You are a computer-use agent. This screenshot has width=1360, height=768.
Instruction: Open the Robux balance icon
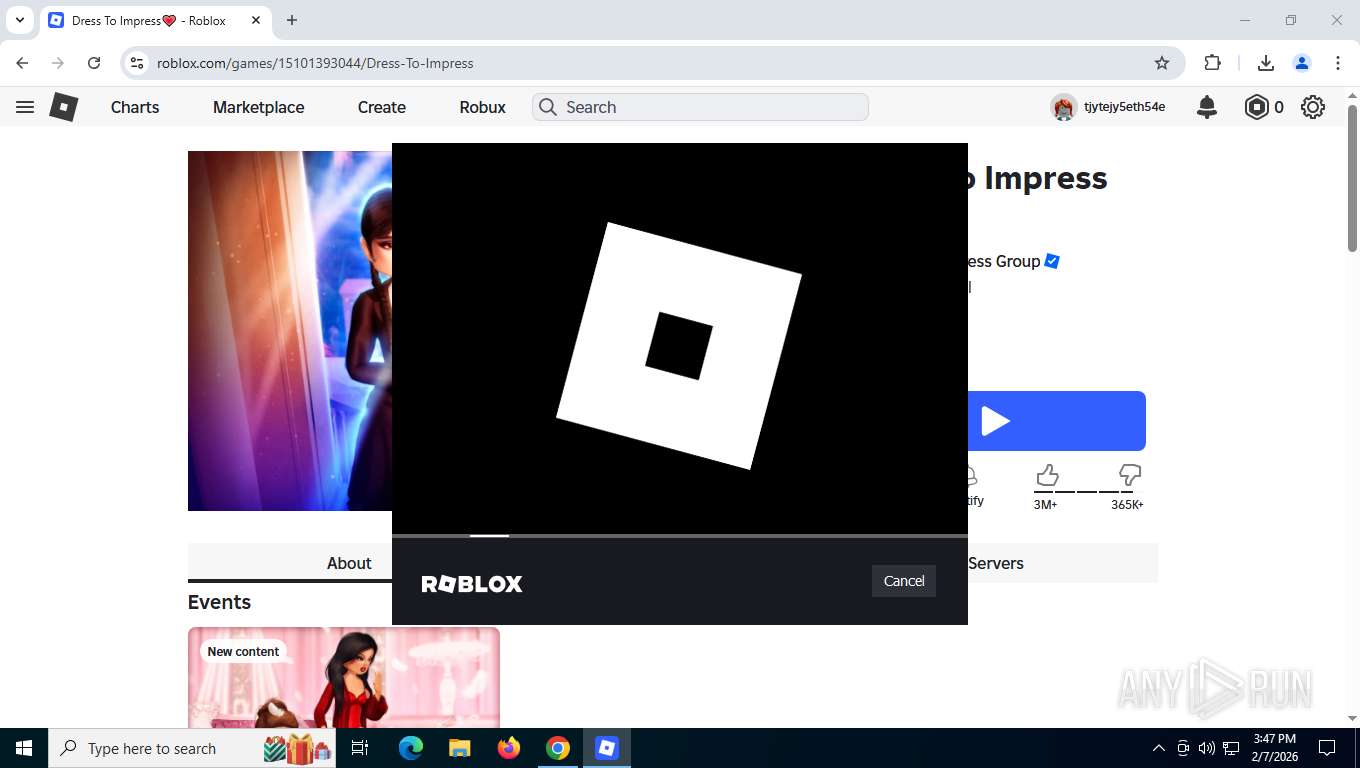pyautogui.click(x=1256, y=107)
